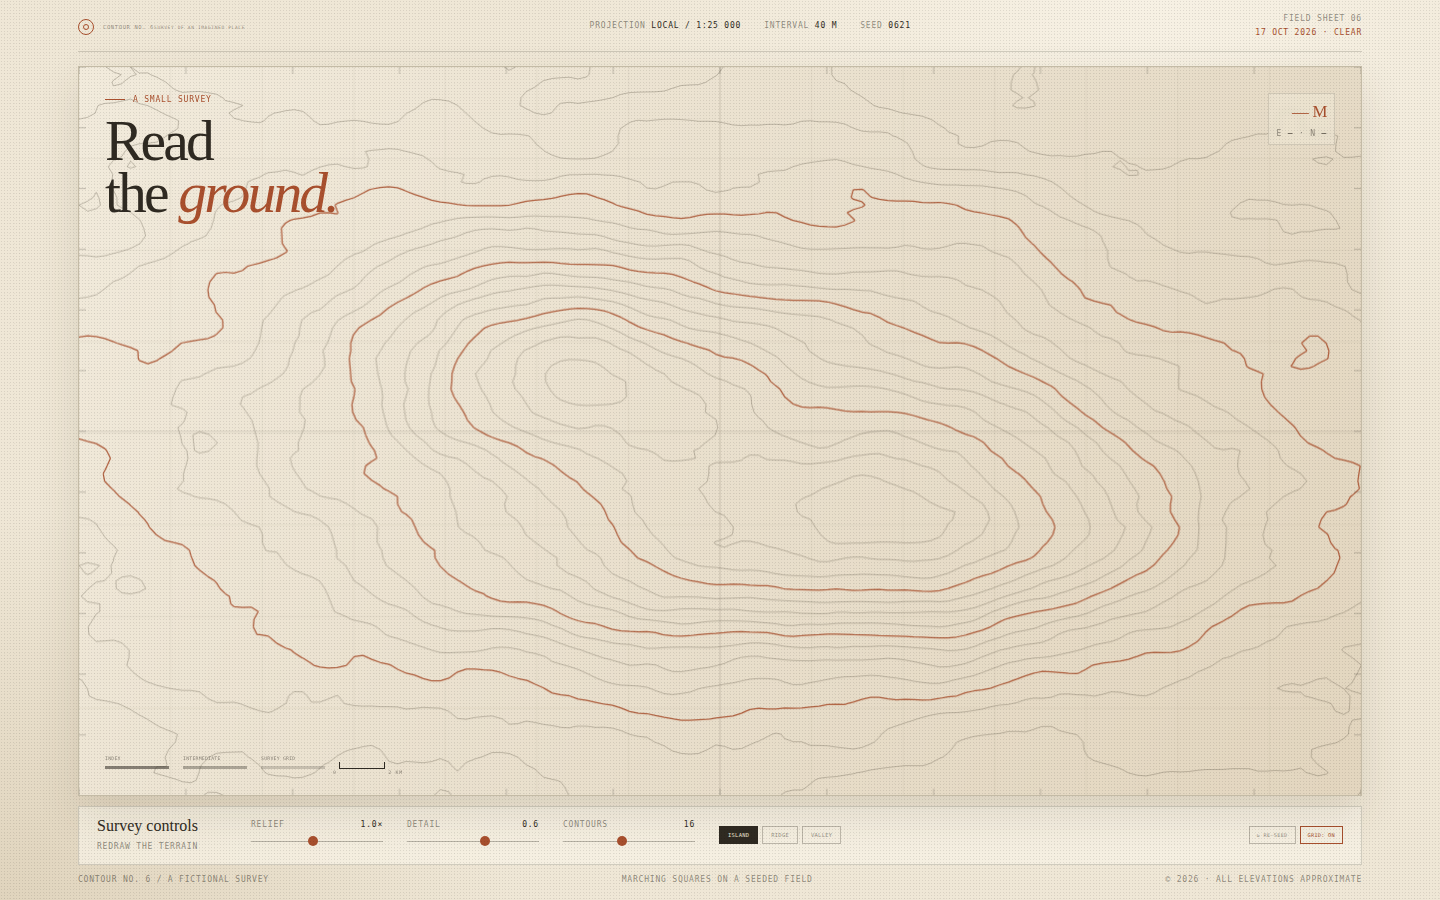1440x900 pixels.
Task: Click the detail value '0.6'
Action: (x=530, y=824)
